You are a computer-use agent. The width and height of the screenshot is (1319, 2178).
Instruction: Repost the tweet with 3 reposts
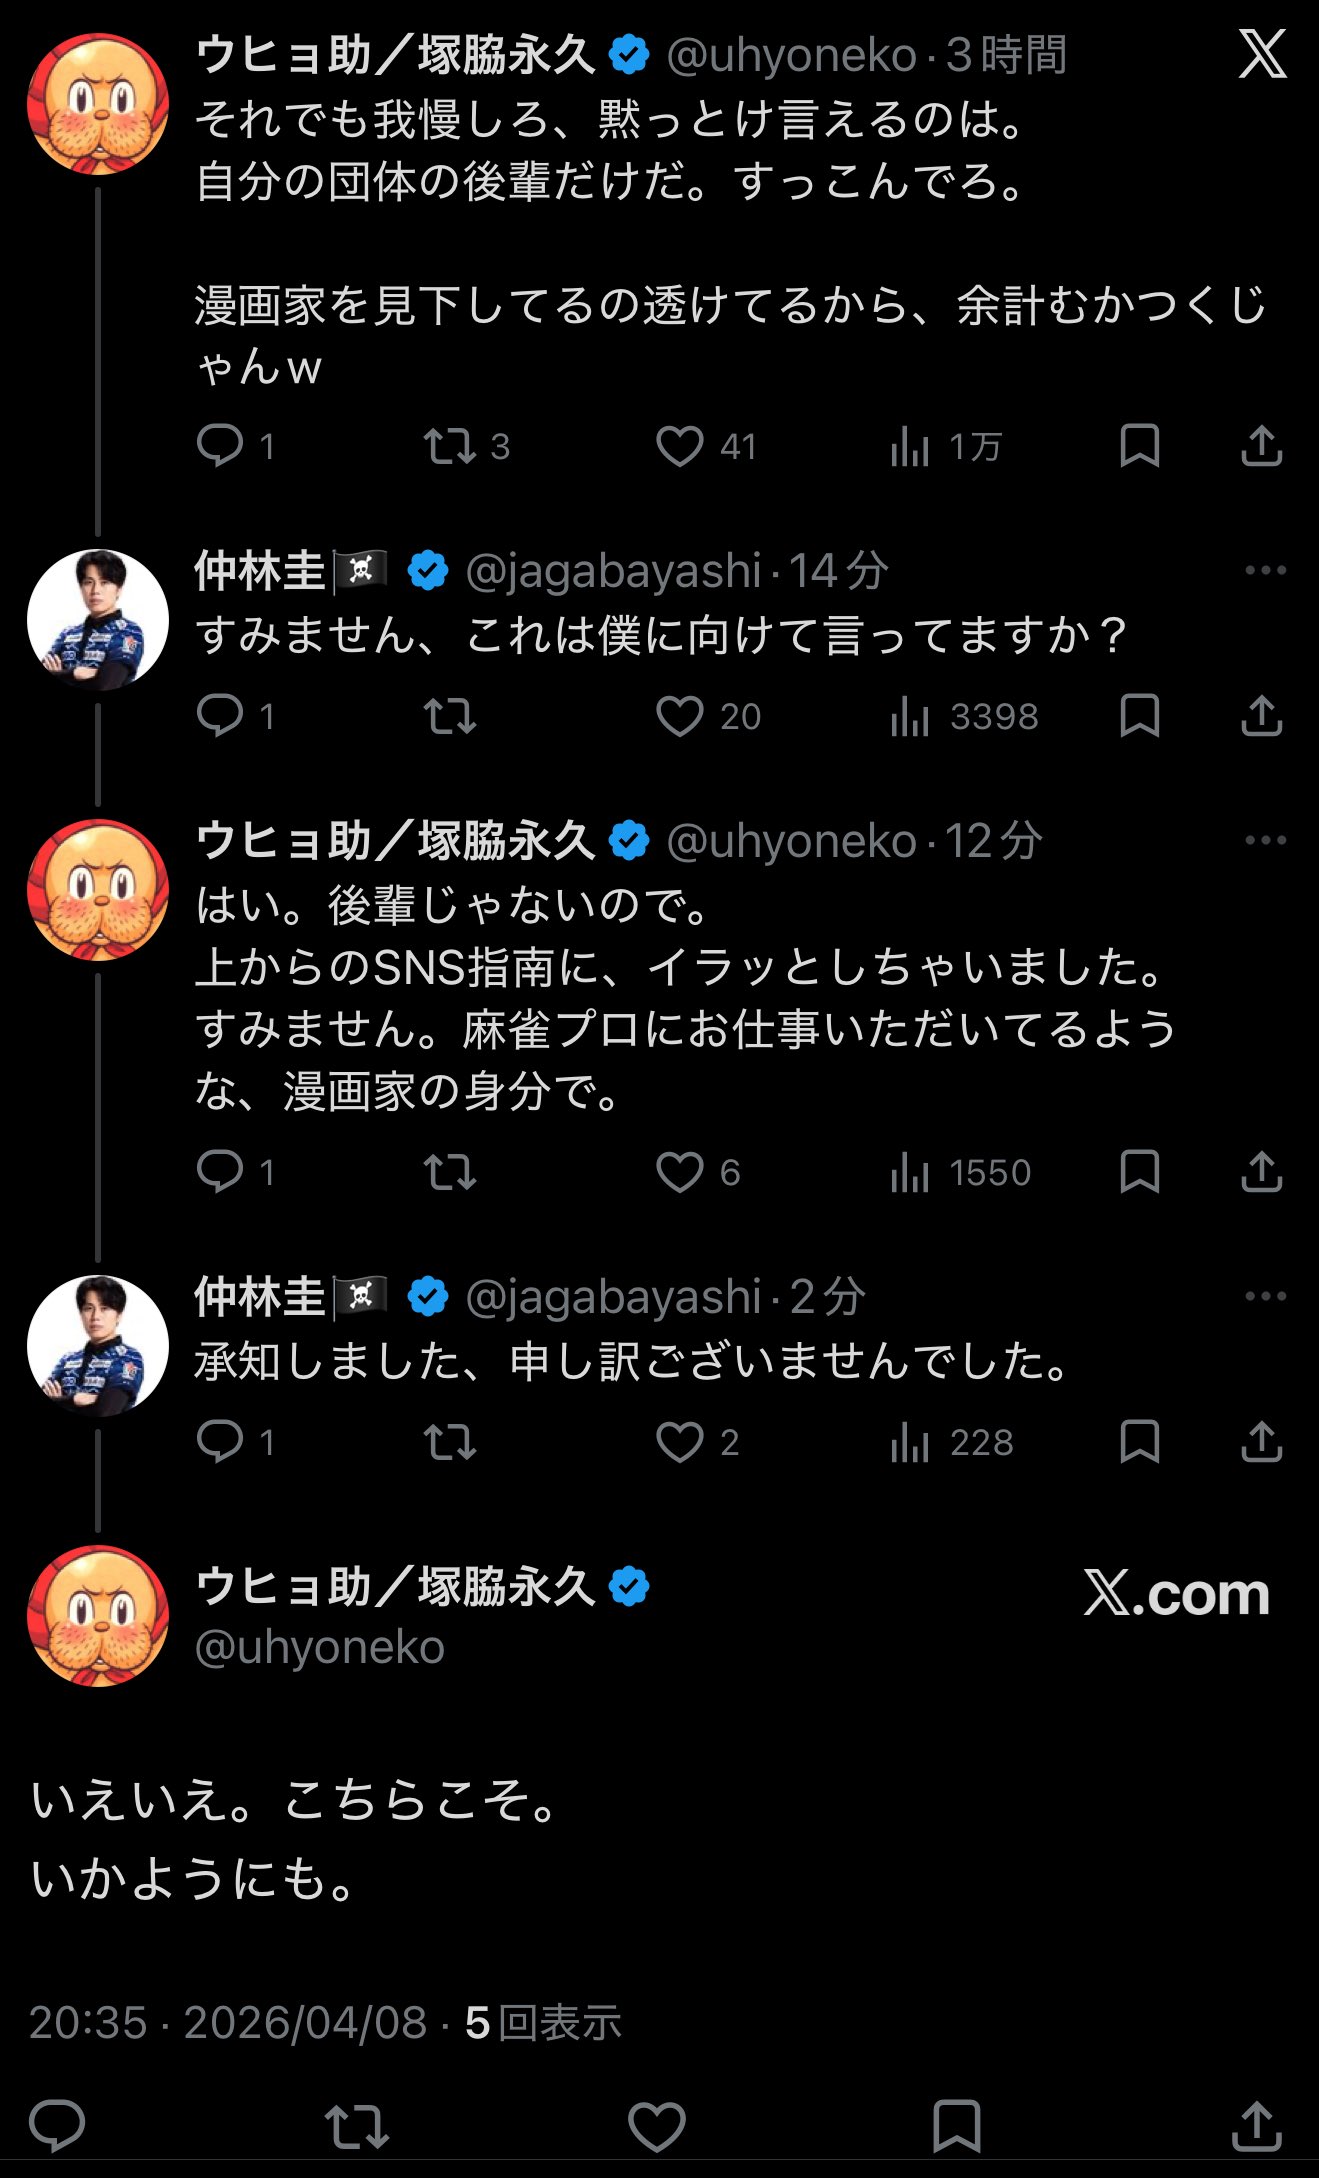tap(450, 446)
